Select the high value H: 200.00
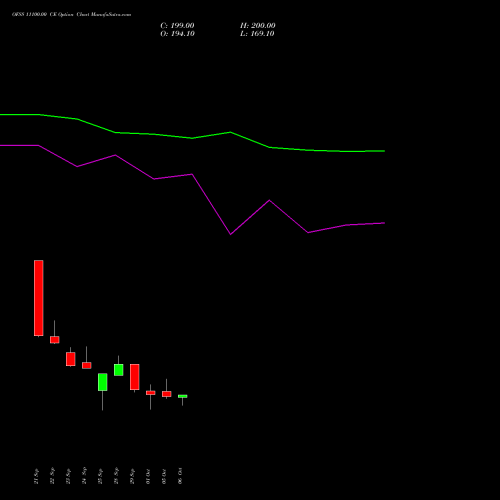Viewport: 500px width, 500px height. [x=258, y=26]
